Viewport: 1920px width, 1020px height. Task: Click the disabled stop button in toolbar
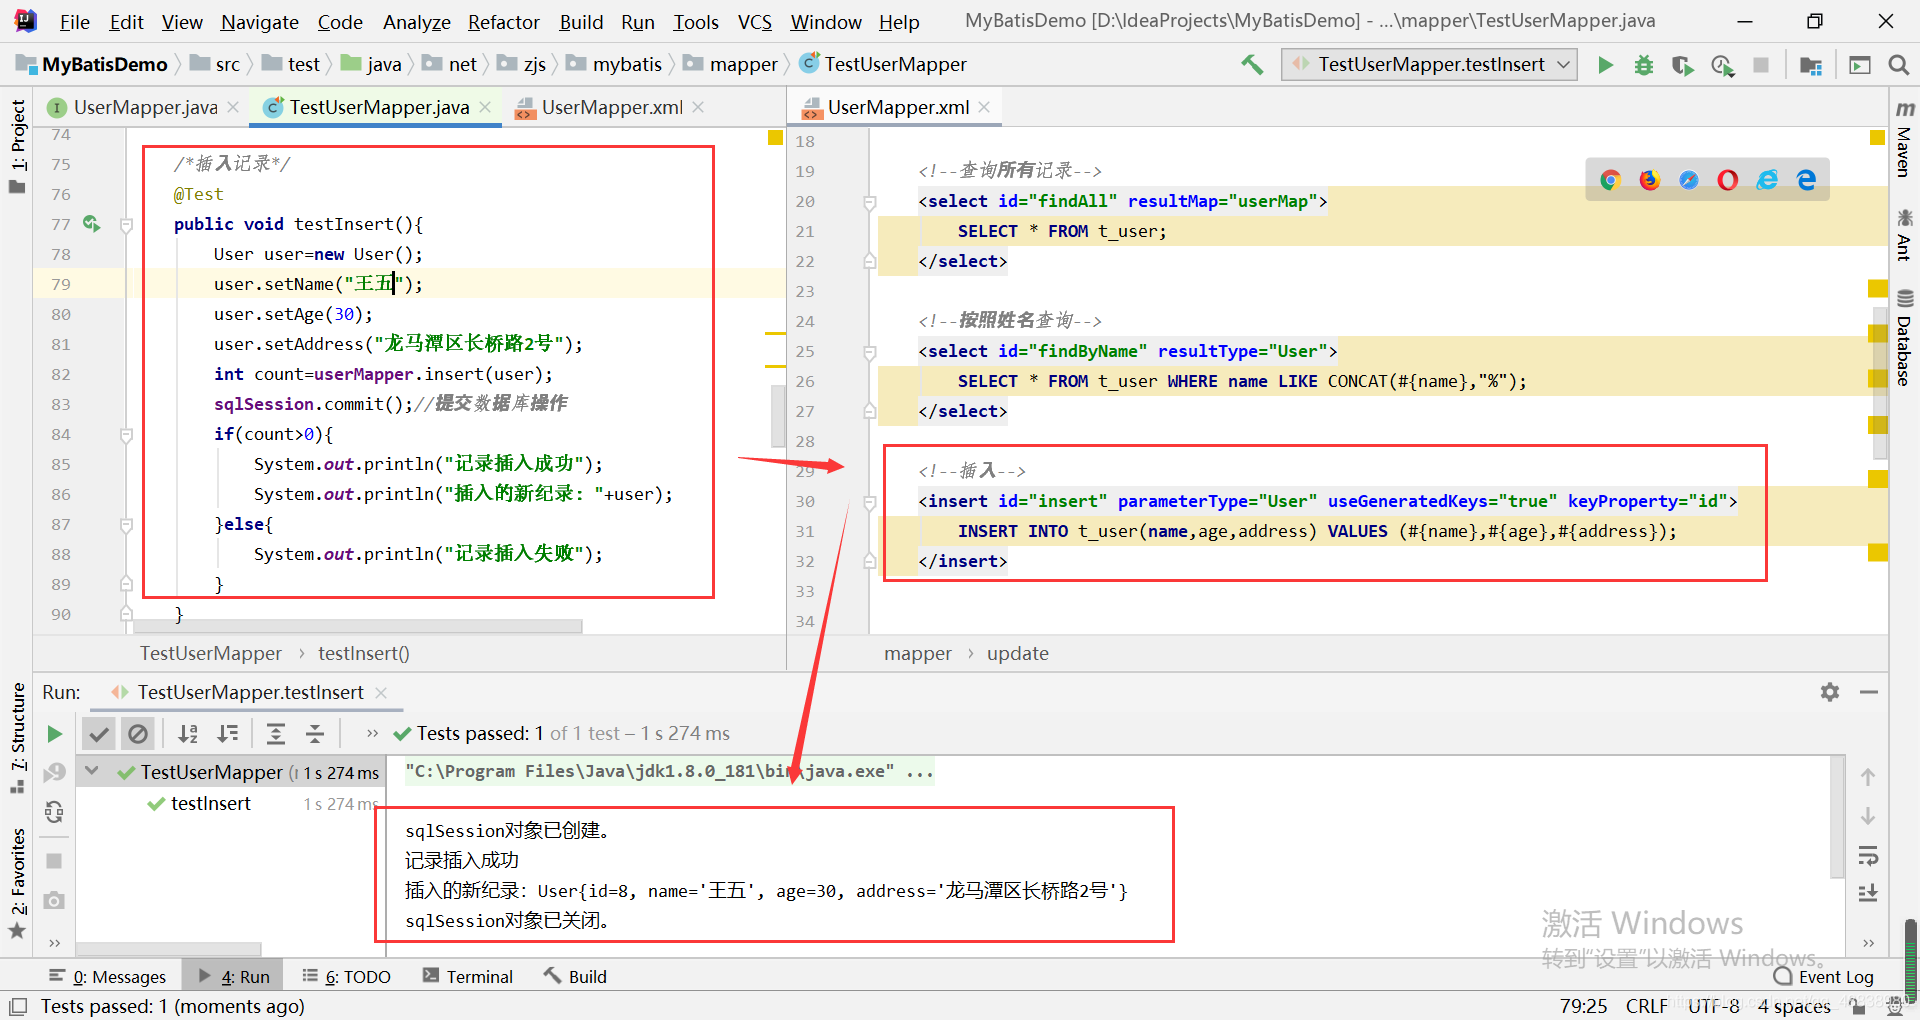coord(1761,65)
